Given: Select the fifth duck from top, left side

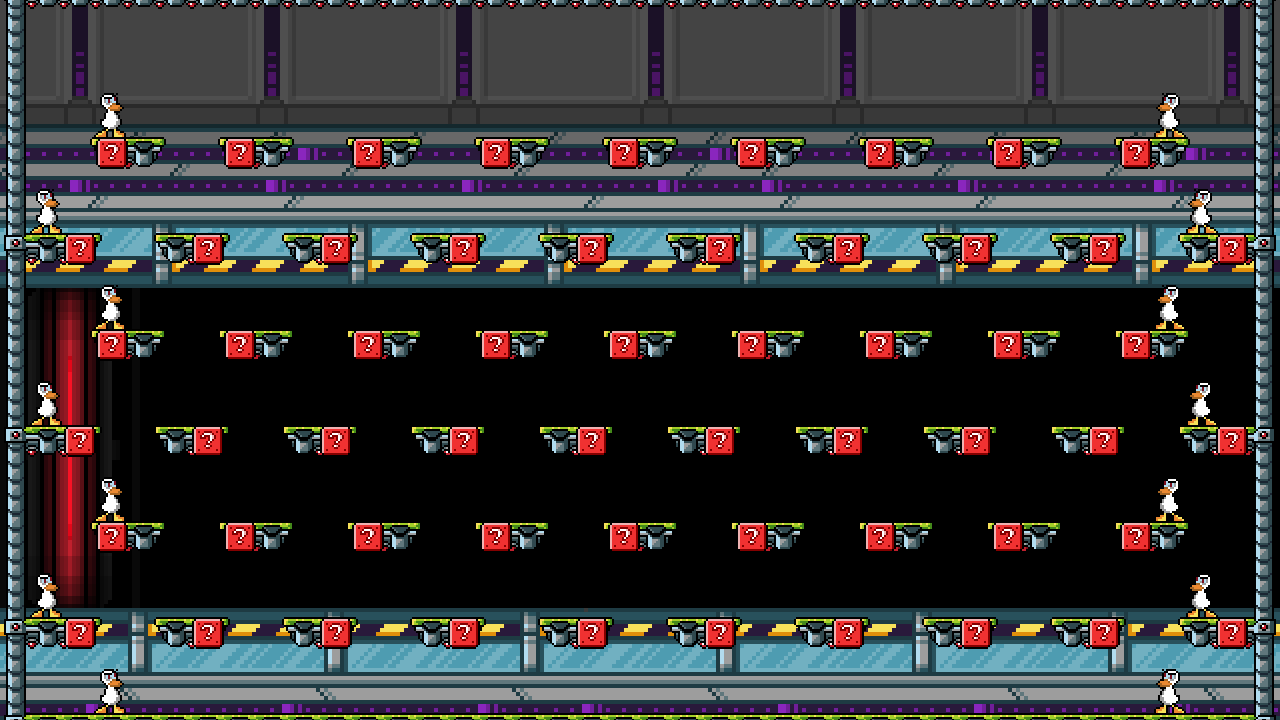Looking at the screenshot, I should pyautogui.click(x=110, y=500).
